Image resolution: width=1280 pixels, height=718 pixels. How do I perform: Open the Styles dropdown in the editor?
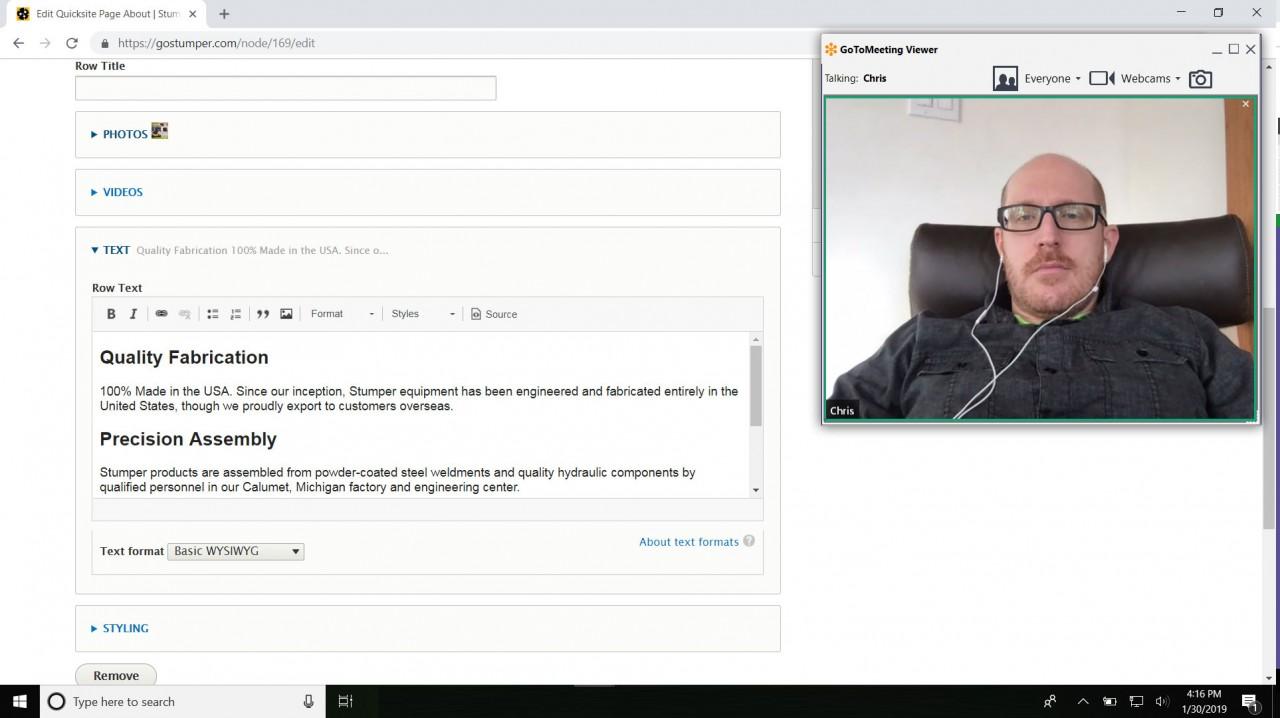422,314
